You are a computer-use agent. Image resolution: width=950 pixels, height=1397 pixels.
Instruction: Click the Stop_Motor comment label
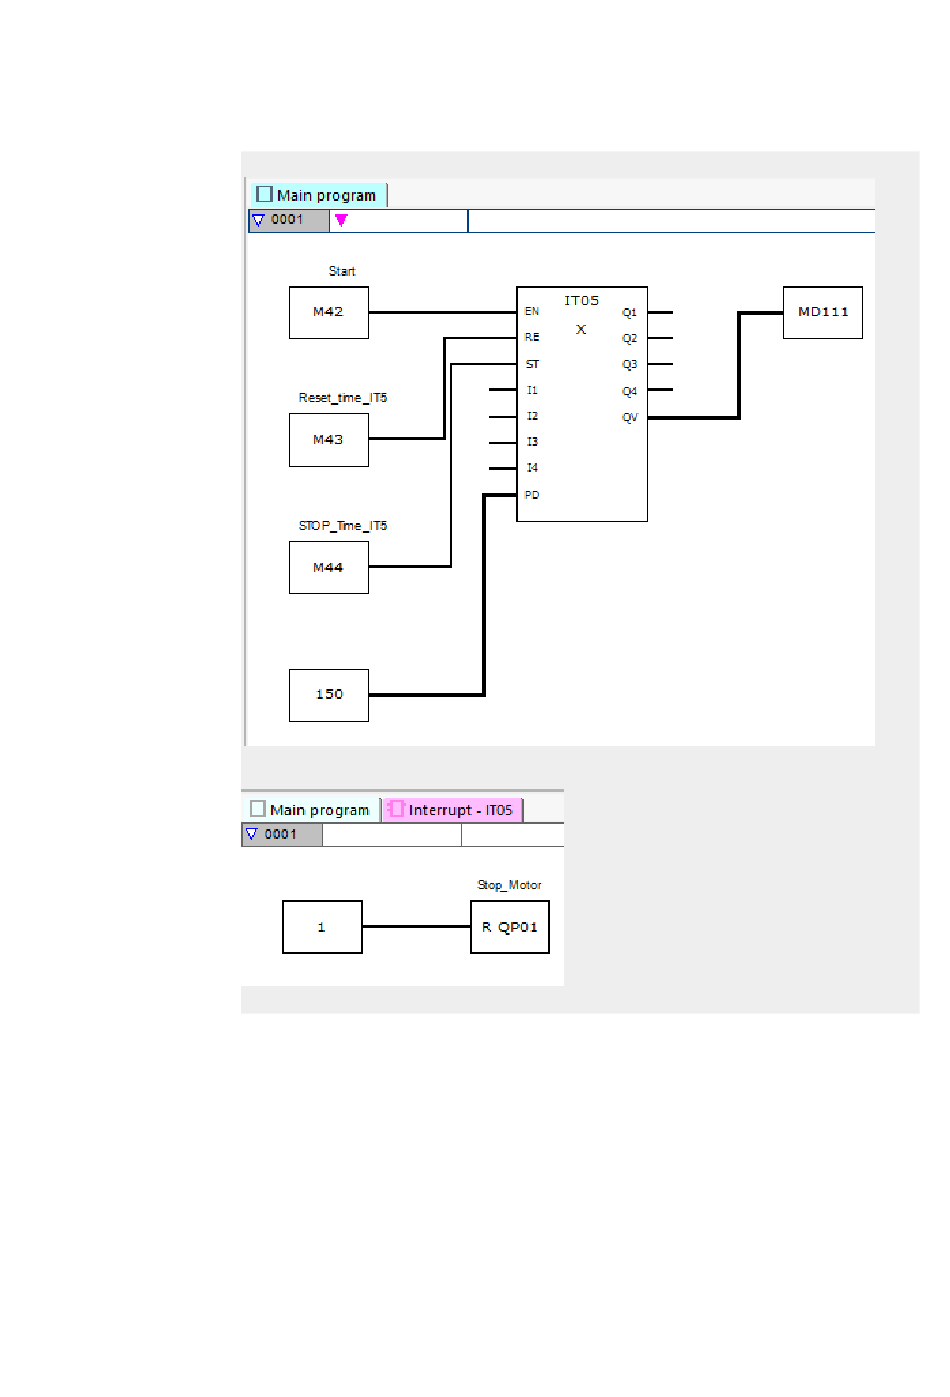509,885
